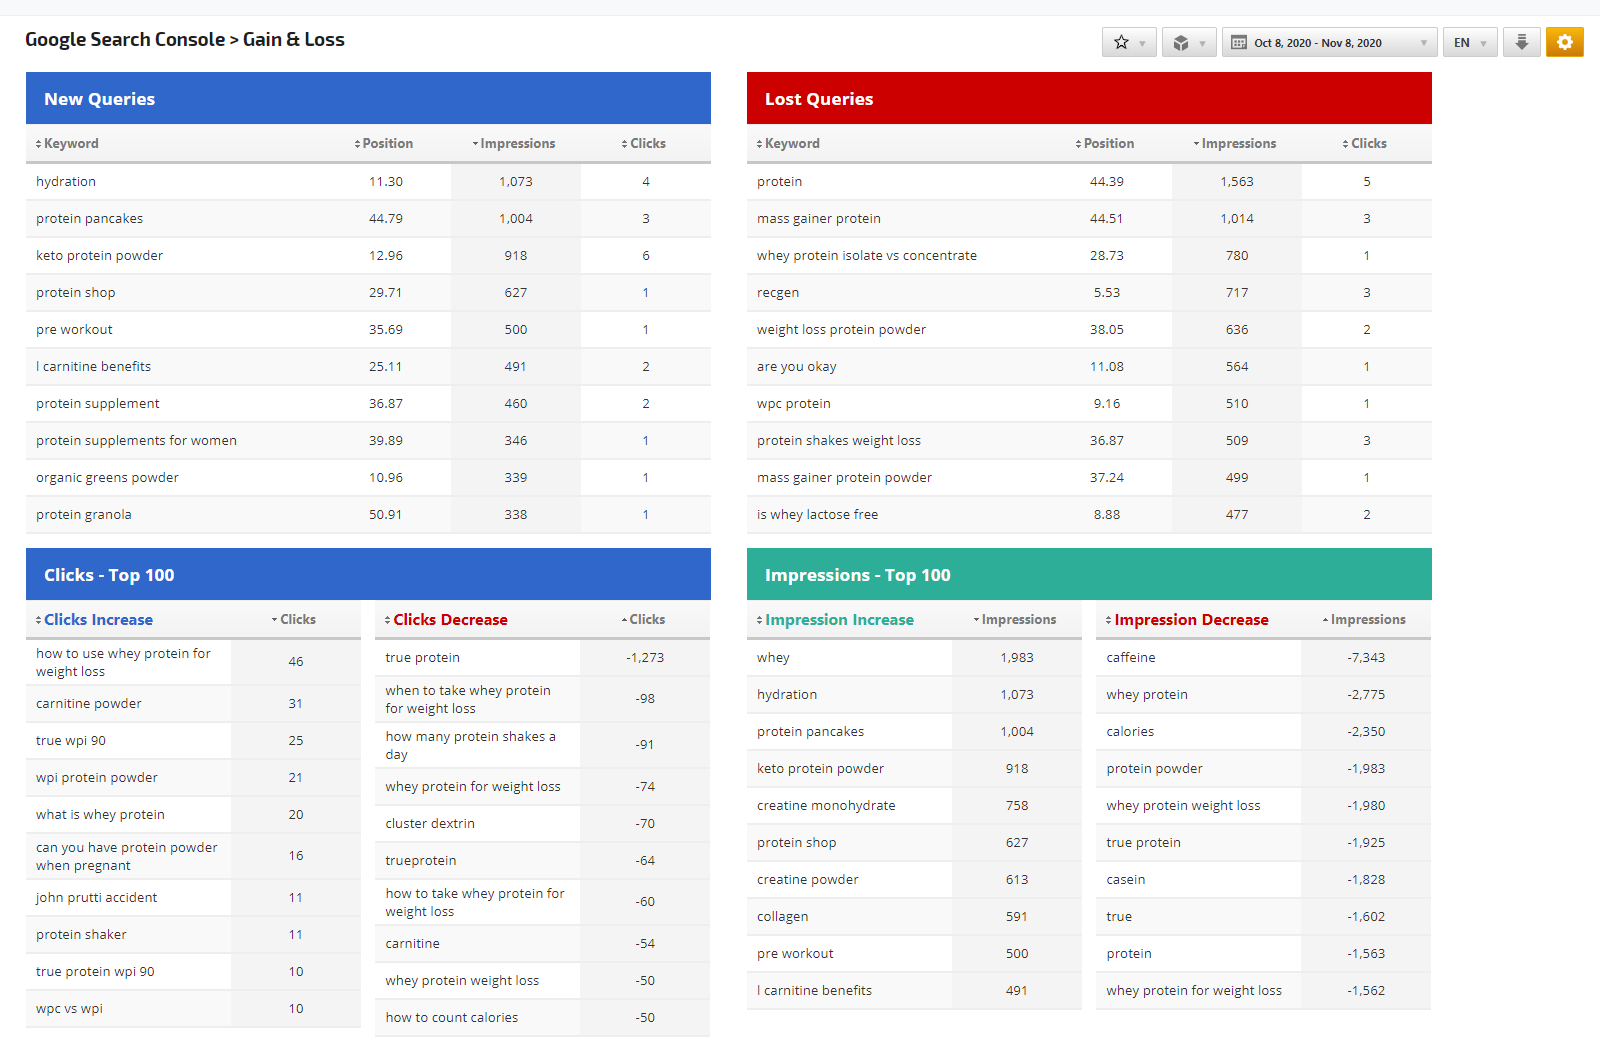Image resolution: width=1600 pixels, height=1052 pixels.
Task: Sort Lost Queries by Clicks column
Action: coord(1368,144)
